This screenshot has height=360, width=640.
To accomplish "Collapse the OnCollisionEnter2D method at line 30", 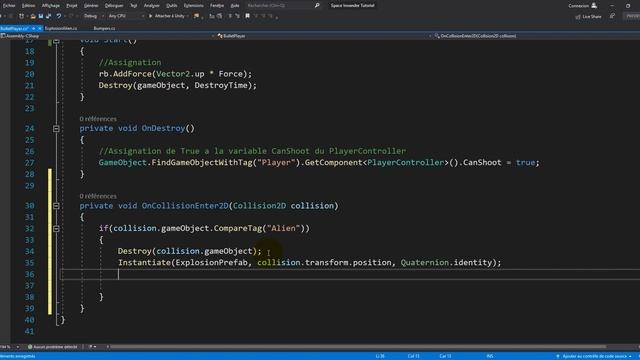I will [x=56, y=206].
